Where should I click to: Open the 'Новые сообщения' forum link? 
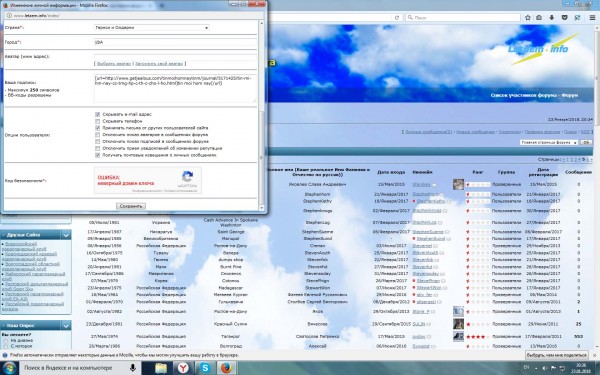click(475, 132)
